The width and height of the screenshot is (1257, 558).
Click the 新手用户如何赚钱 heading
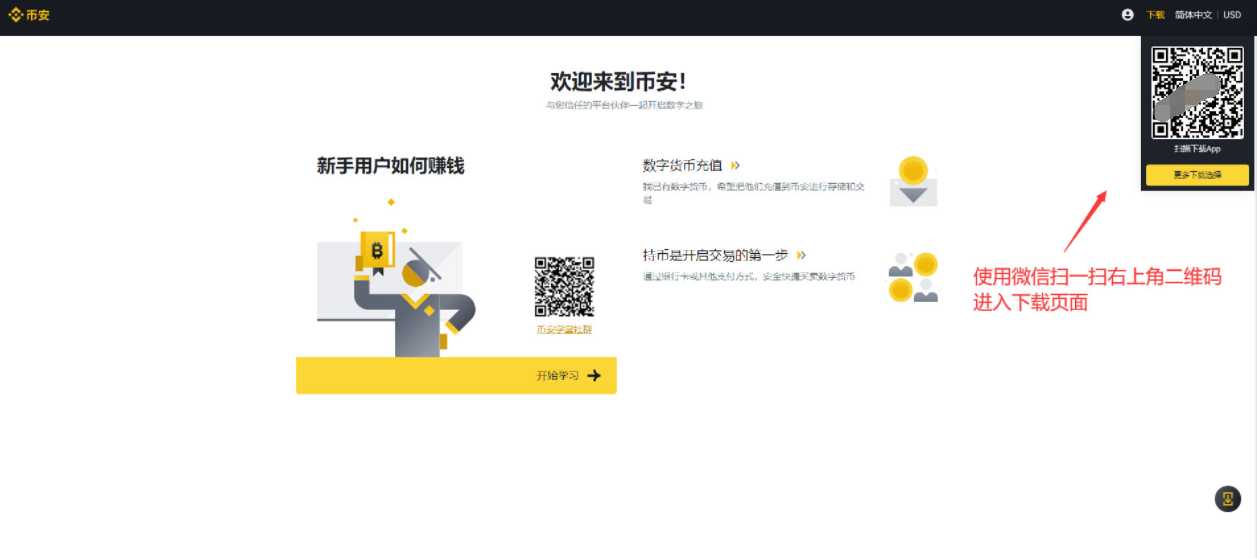pyautogui.click(x=390, y=166)
